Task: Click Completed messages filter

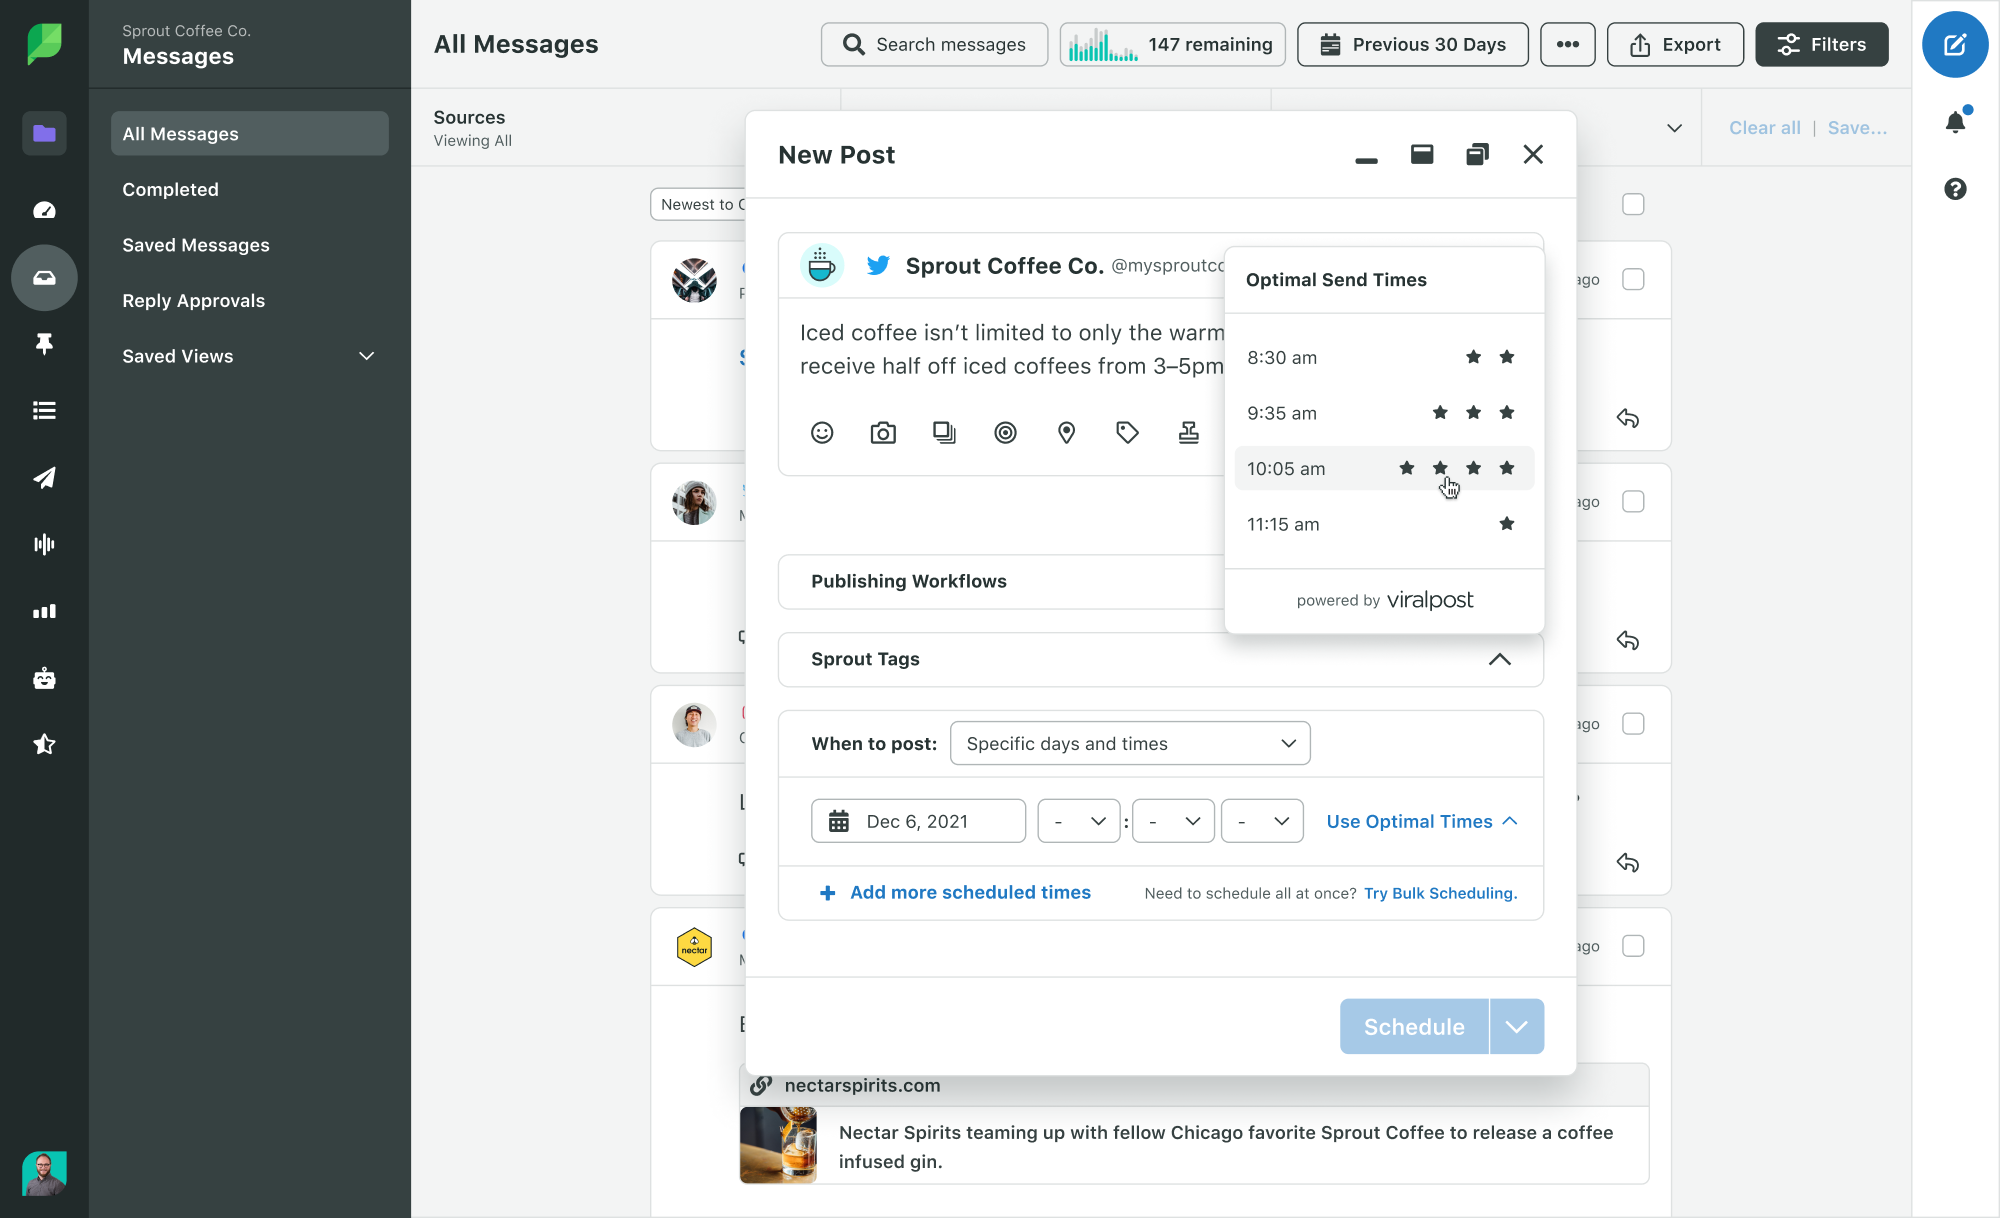Action: (x=170, y=188)
